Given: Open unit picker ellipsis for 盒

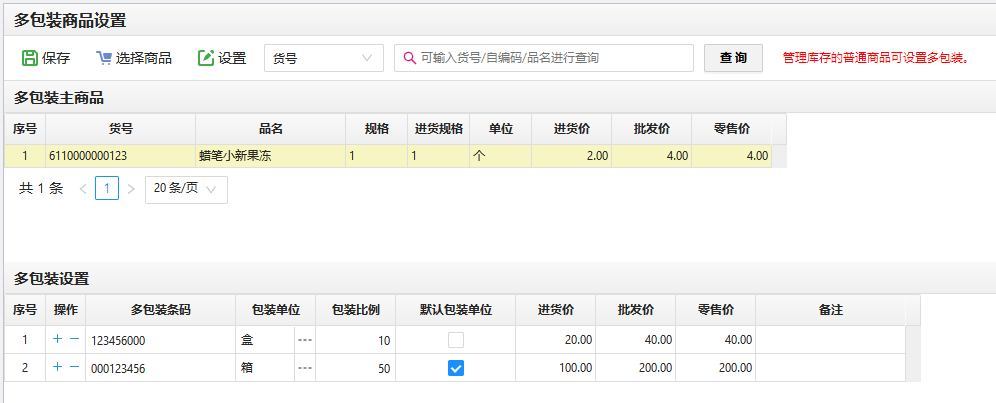Looking at the screenshot, I should click(x=305, y=340).
